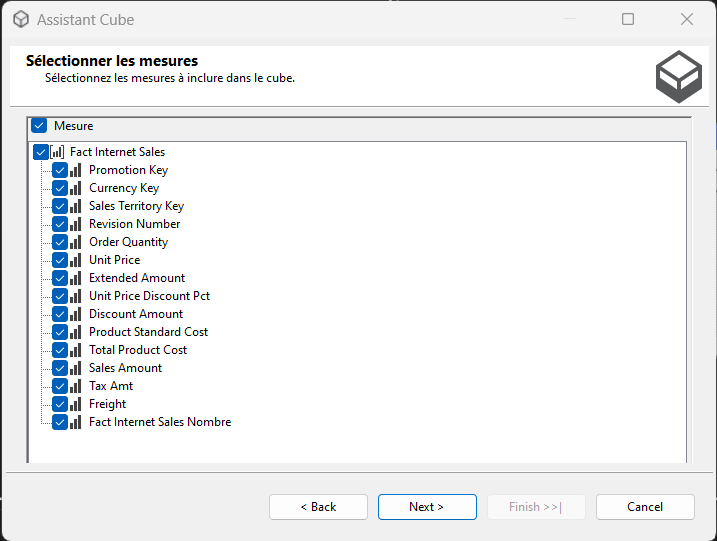Click the large cube logo in the header

coord(679,76)
